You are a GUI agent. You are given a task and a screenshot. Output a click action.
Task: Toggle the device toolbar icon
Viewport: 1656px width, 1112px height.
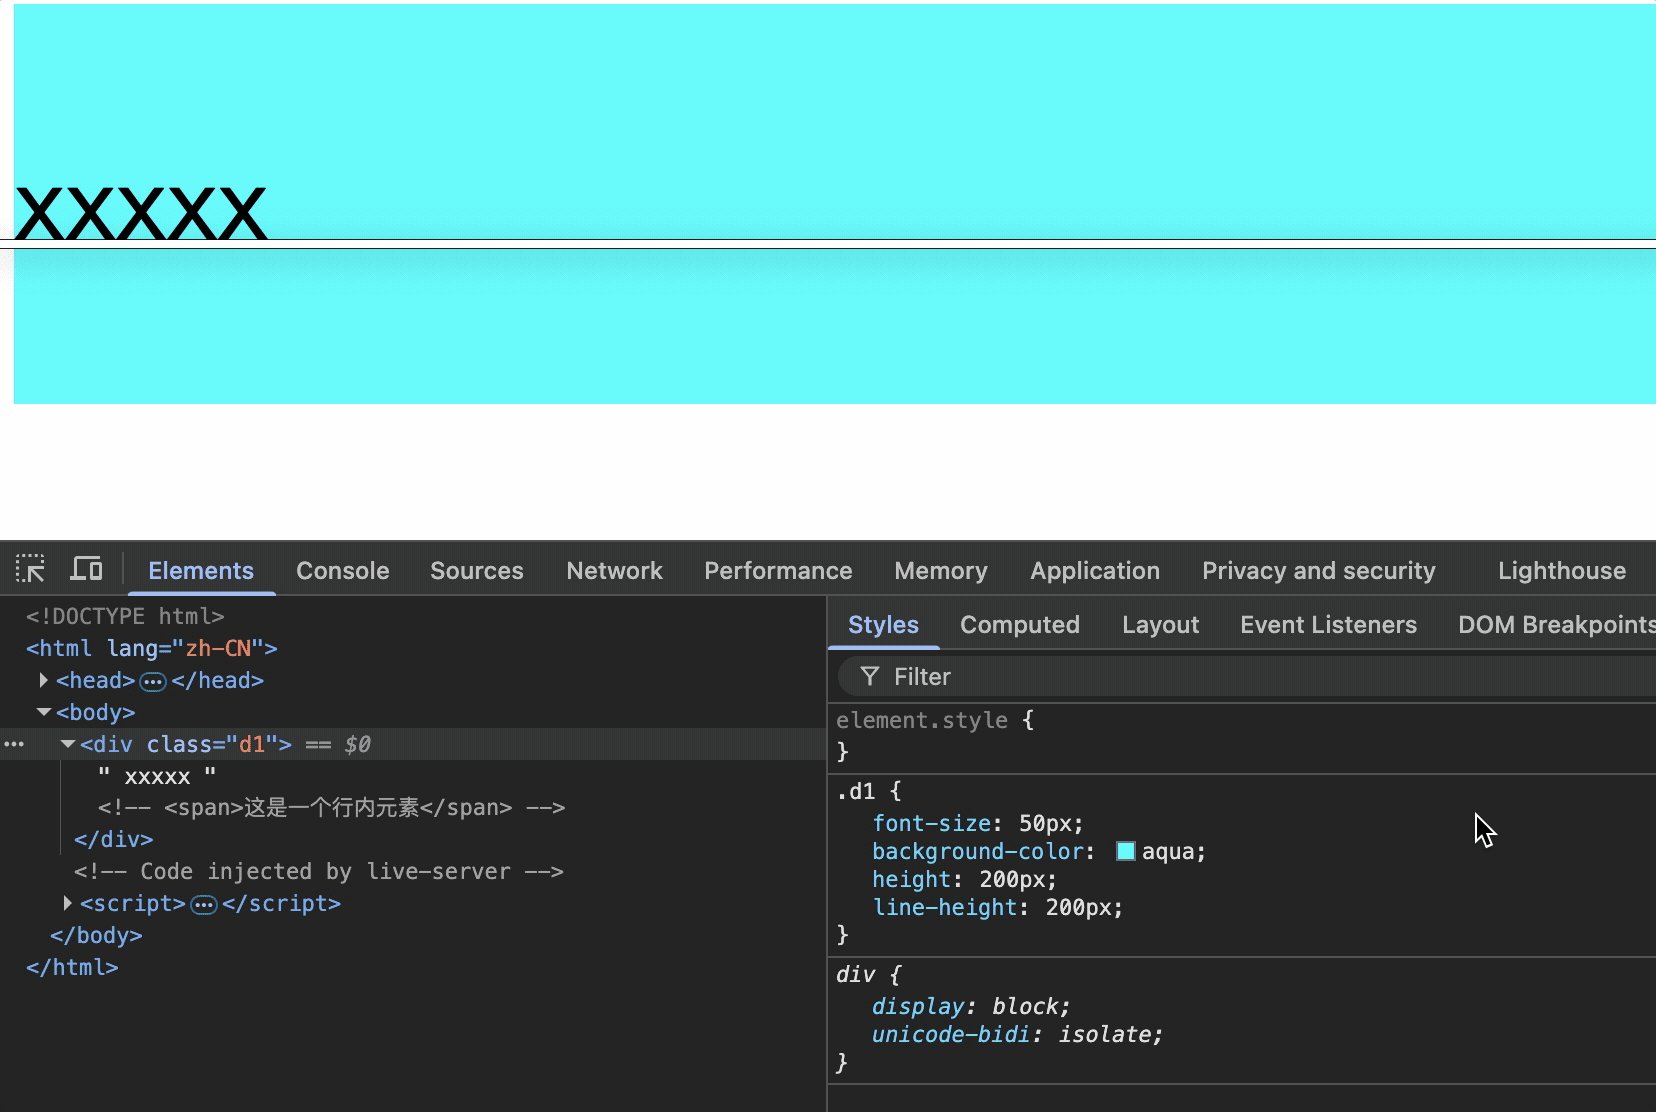click(x=86, y=569)
